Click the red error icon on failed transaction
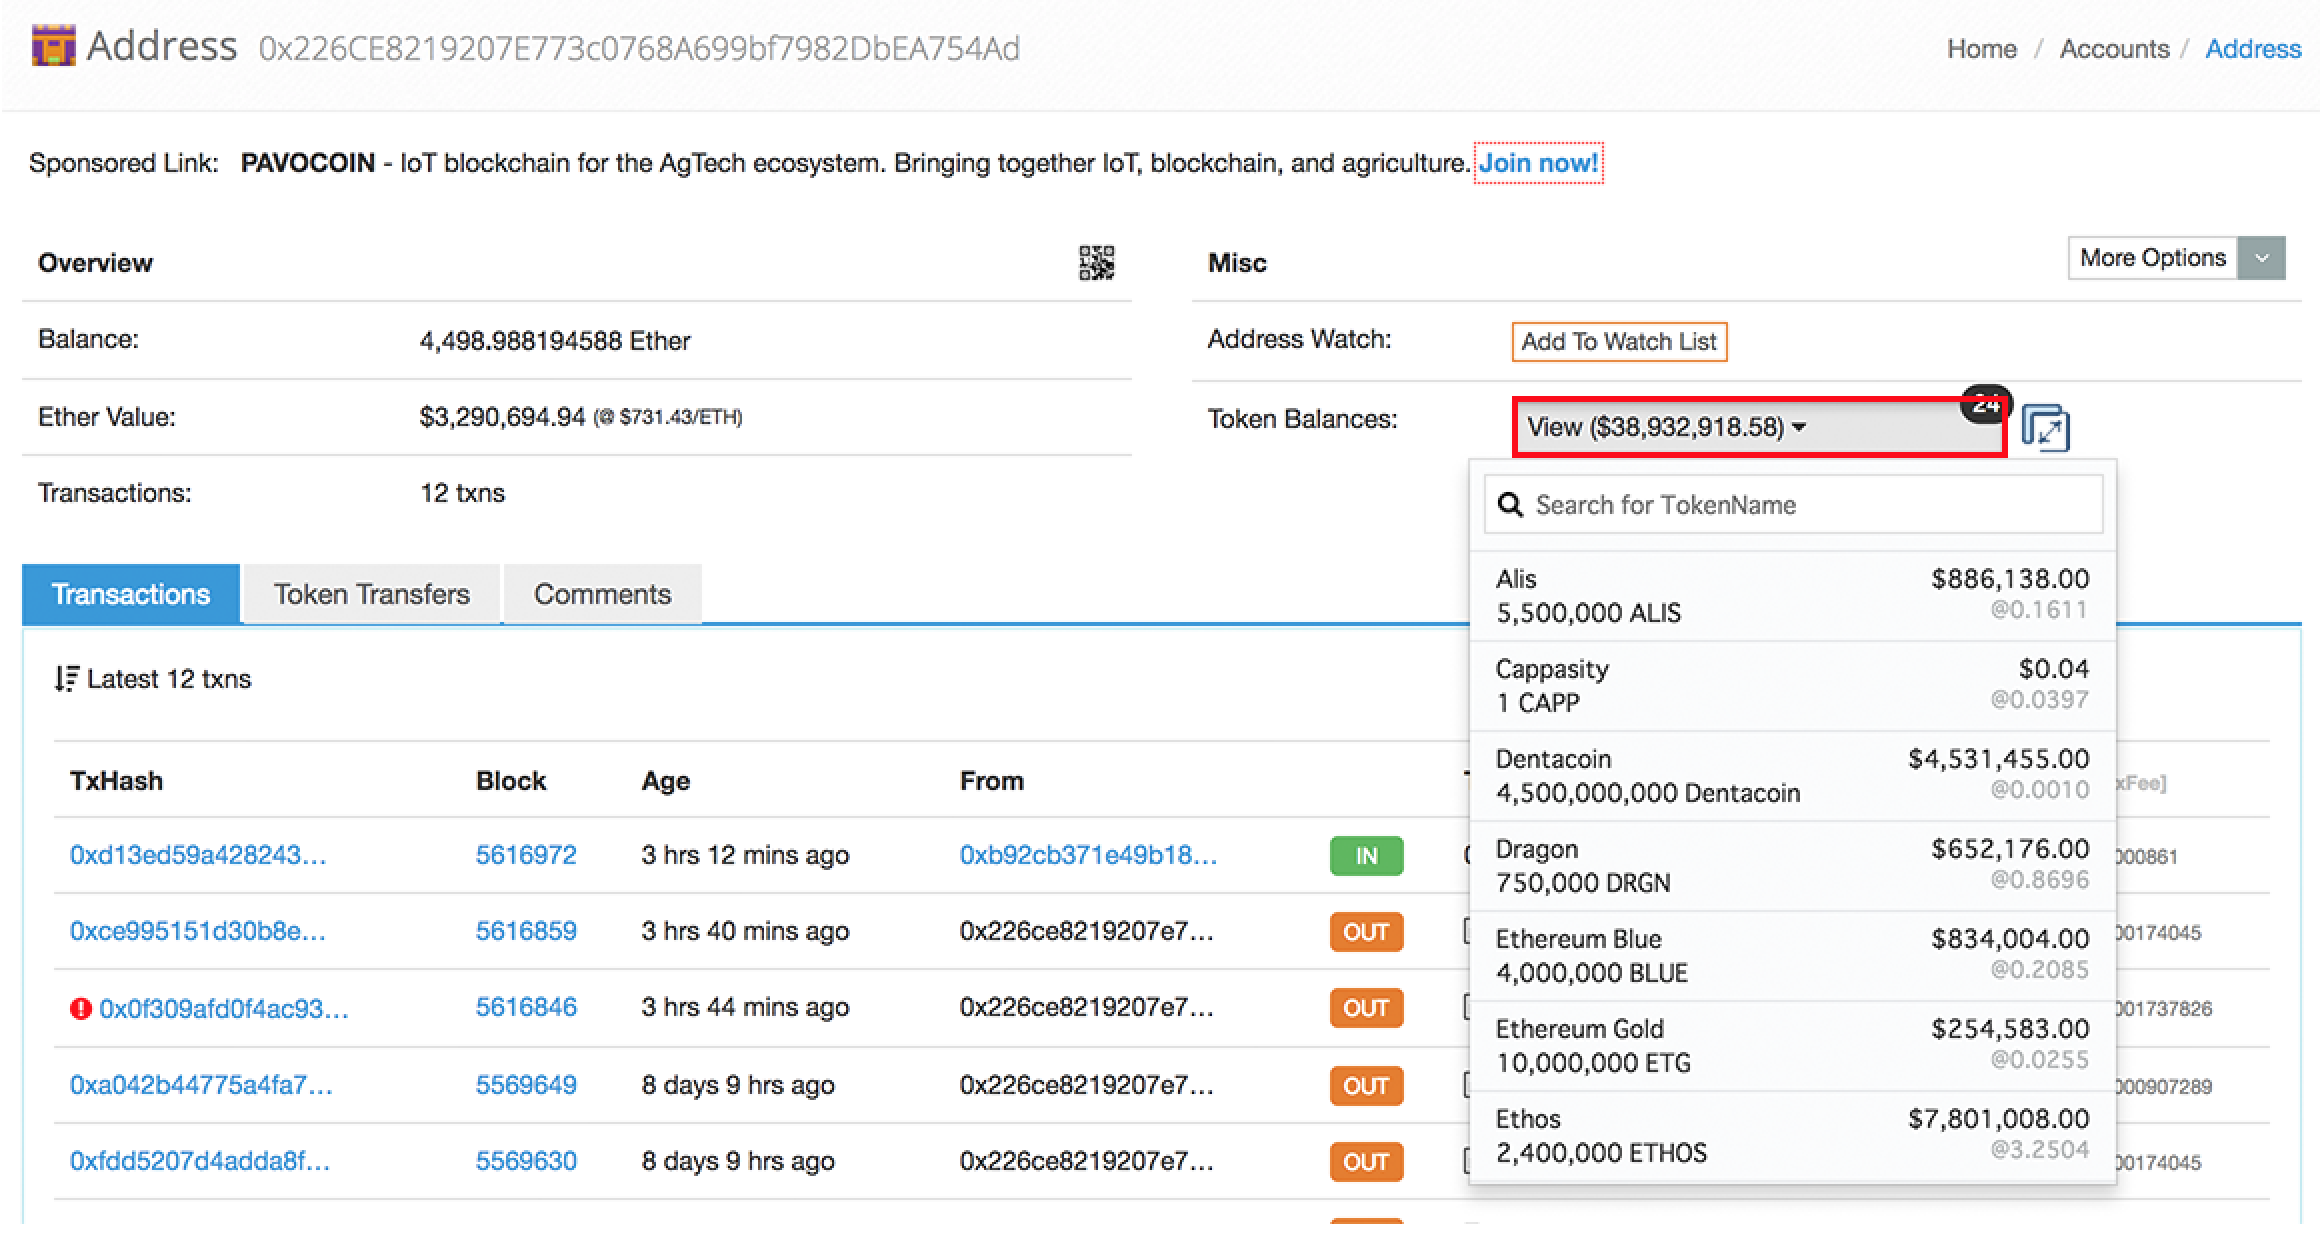 pyautogui.click(x=81, y=1009)
